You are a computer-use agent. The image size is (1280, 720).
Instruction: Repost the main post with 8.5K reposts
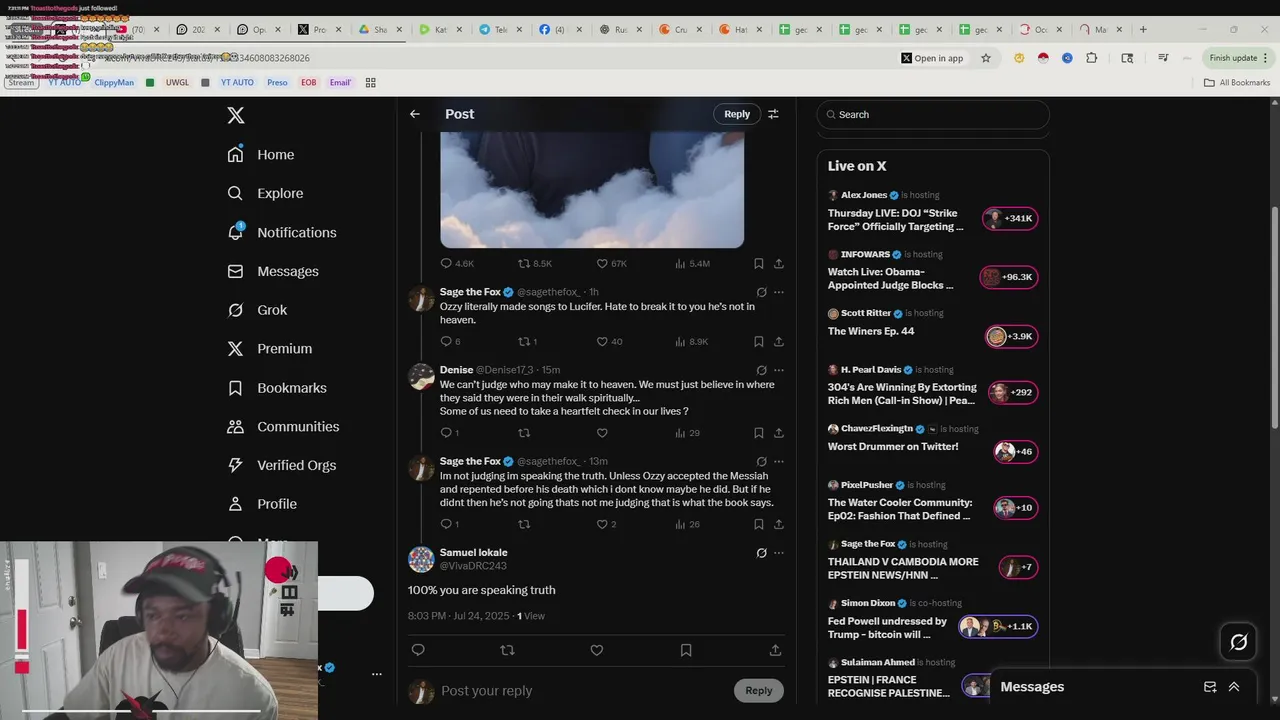coord(523,264)
